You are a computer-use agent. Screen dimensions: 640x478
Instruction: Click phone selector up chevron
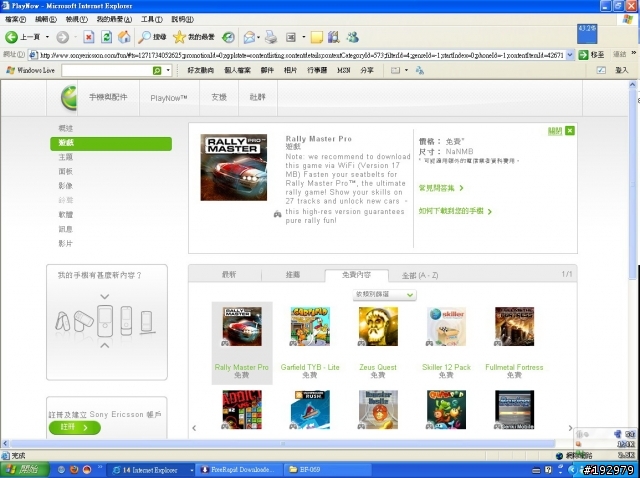(105, 345)
